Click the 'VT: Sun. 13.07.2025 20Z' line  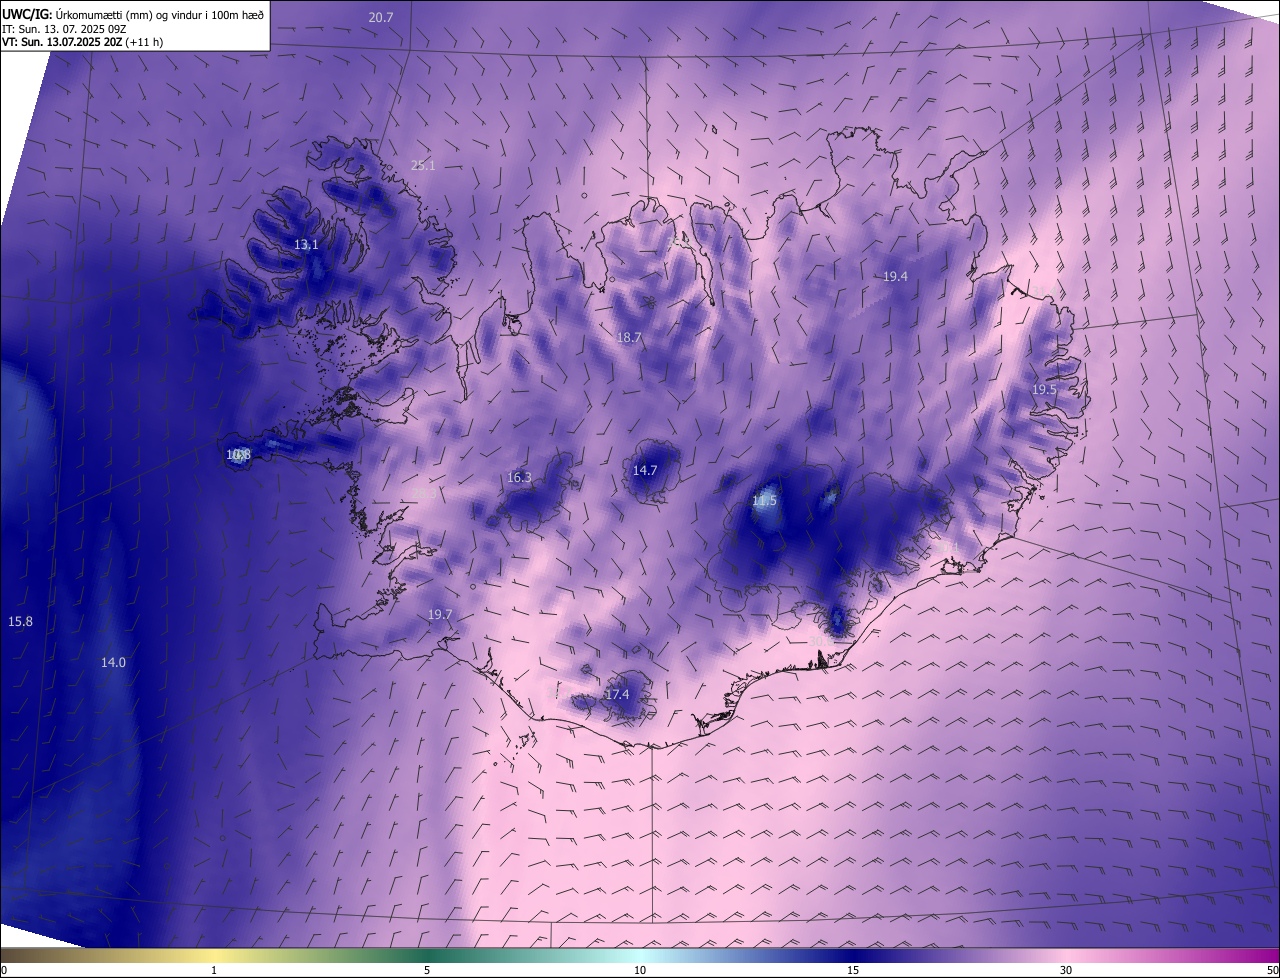pyautogui.click(x=83, y=42)
